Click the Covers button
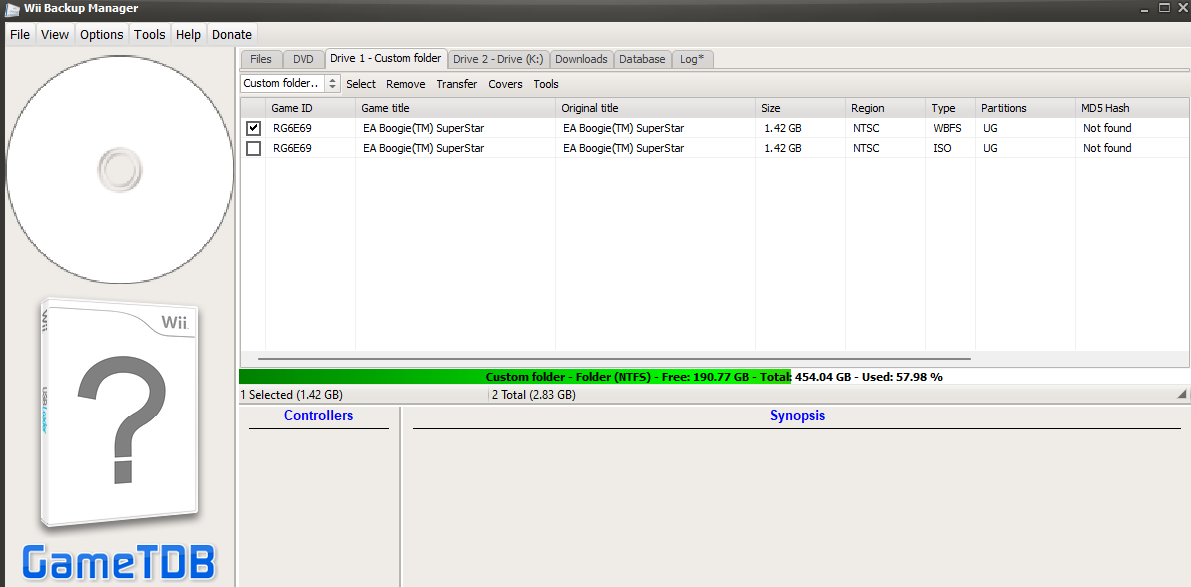The height and width of the screenshot is (587, 1191). tap(505, 84)
